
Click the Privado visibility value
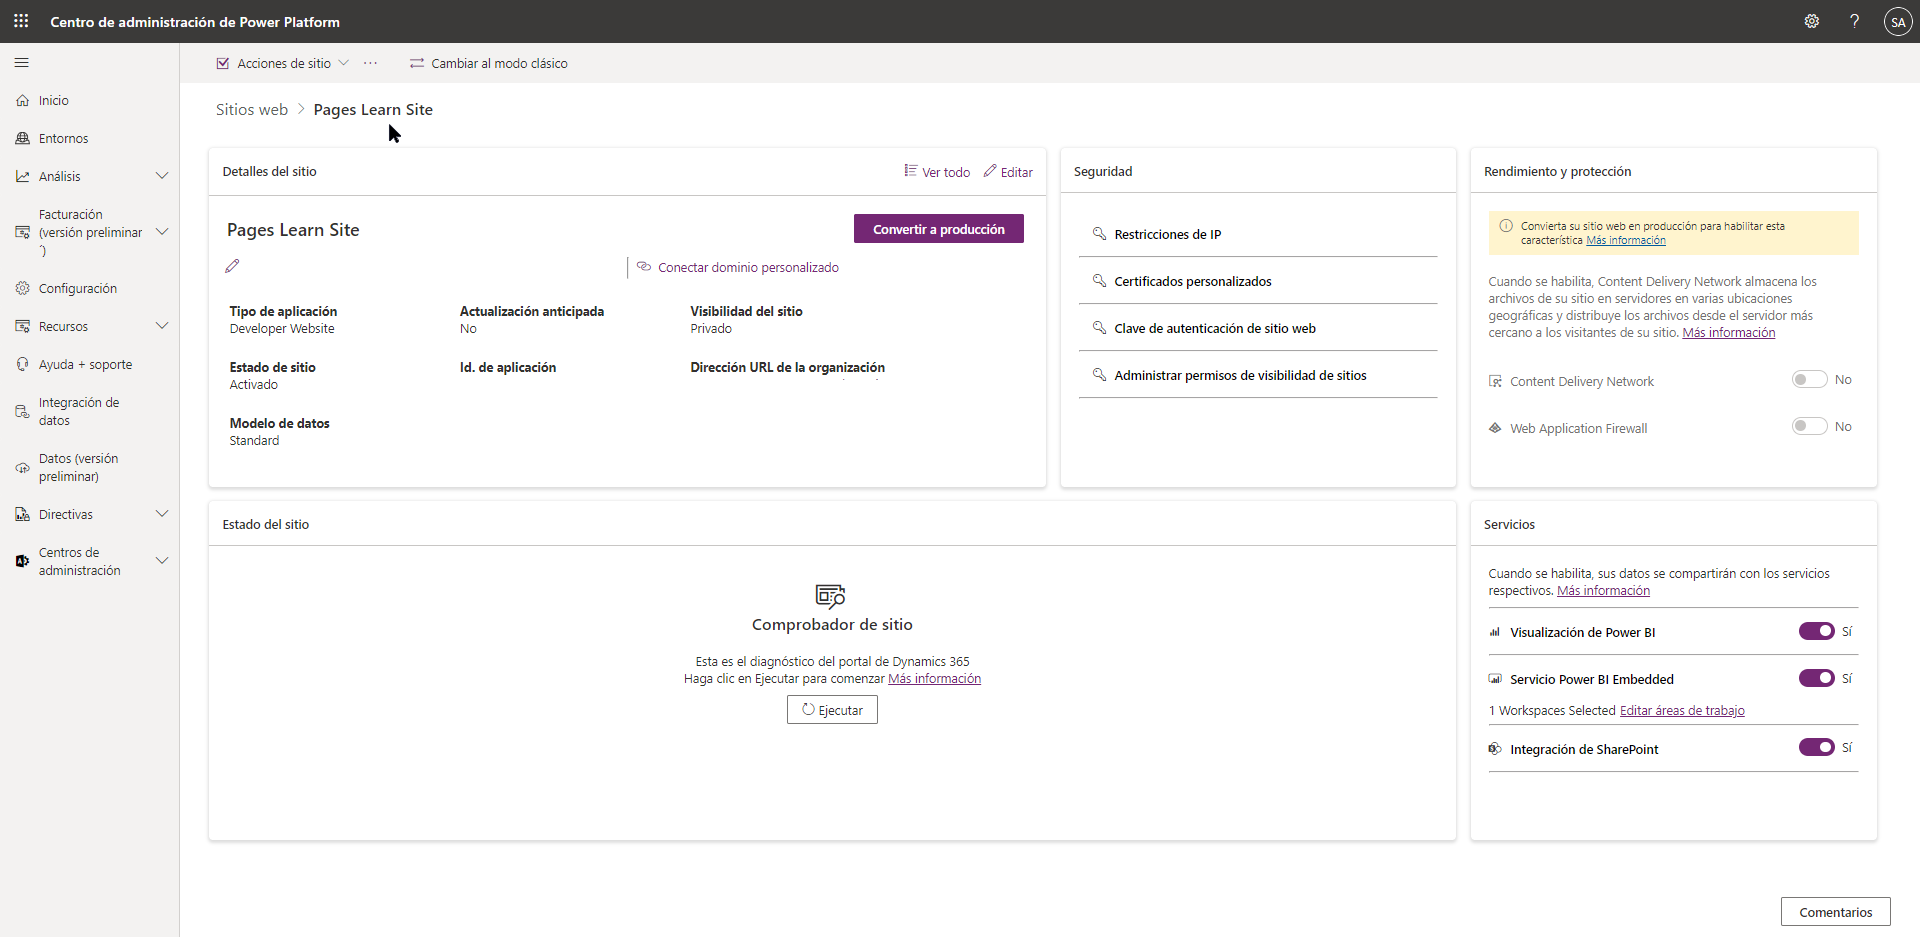pos(711,329)
